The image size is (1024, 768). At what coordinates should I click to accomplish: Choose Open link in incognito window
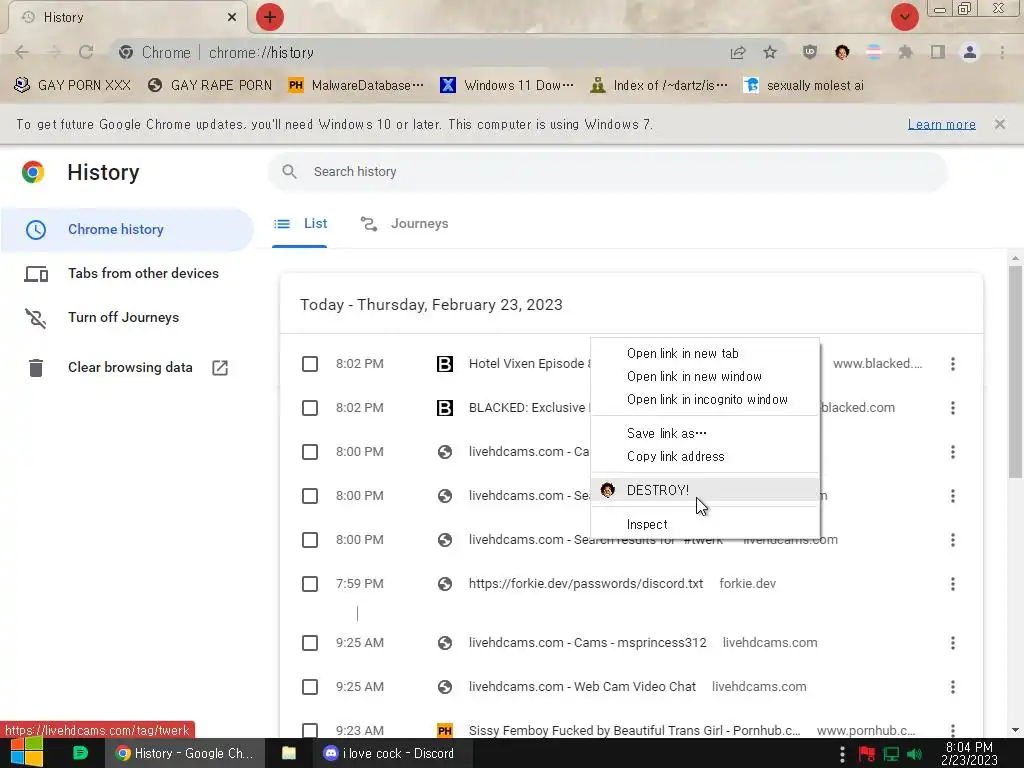click(705, 400)
